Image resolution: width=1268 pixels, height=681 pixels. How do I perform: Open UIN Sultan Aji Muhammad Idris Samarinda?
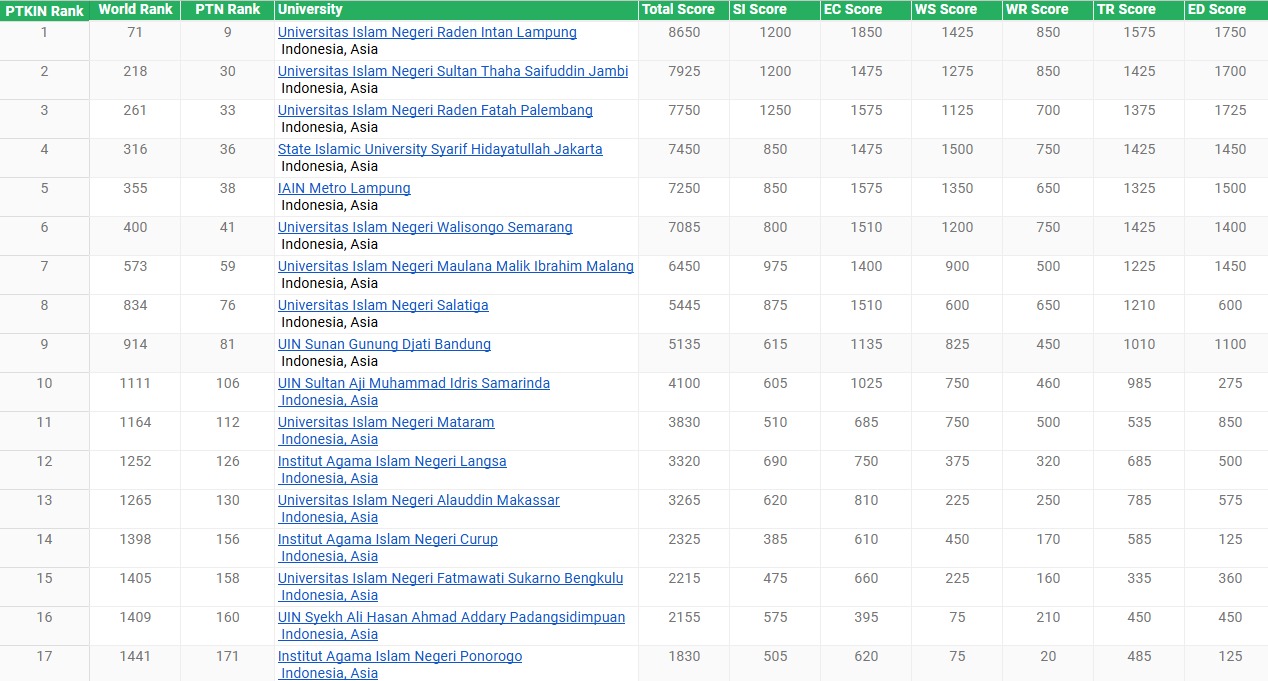(x=414, y=383)
